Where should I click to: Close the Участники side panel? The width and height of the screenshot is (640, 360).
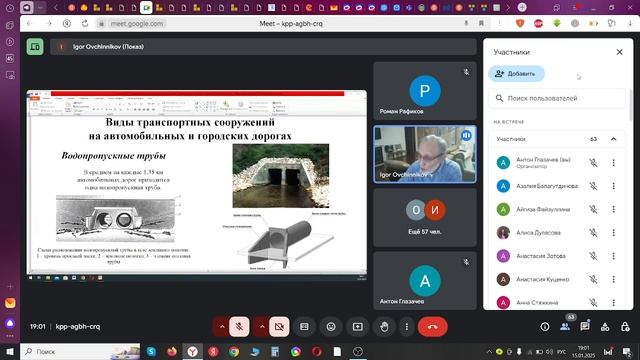pos(620,52)
